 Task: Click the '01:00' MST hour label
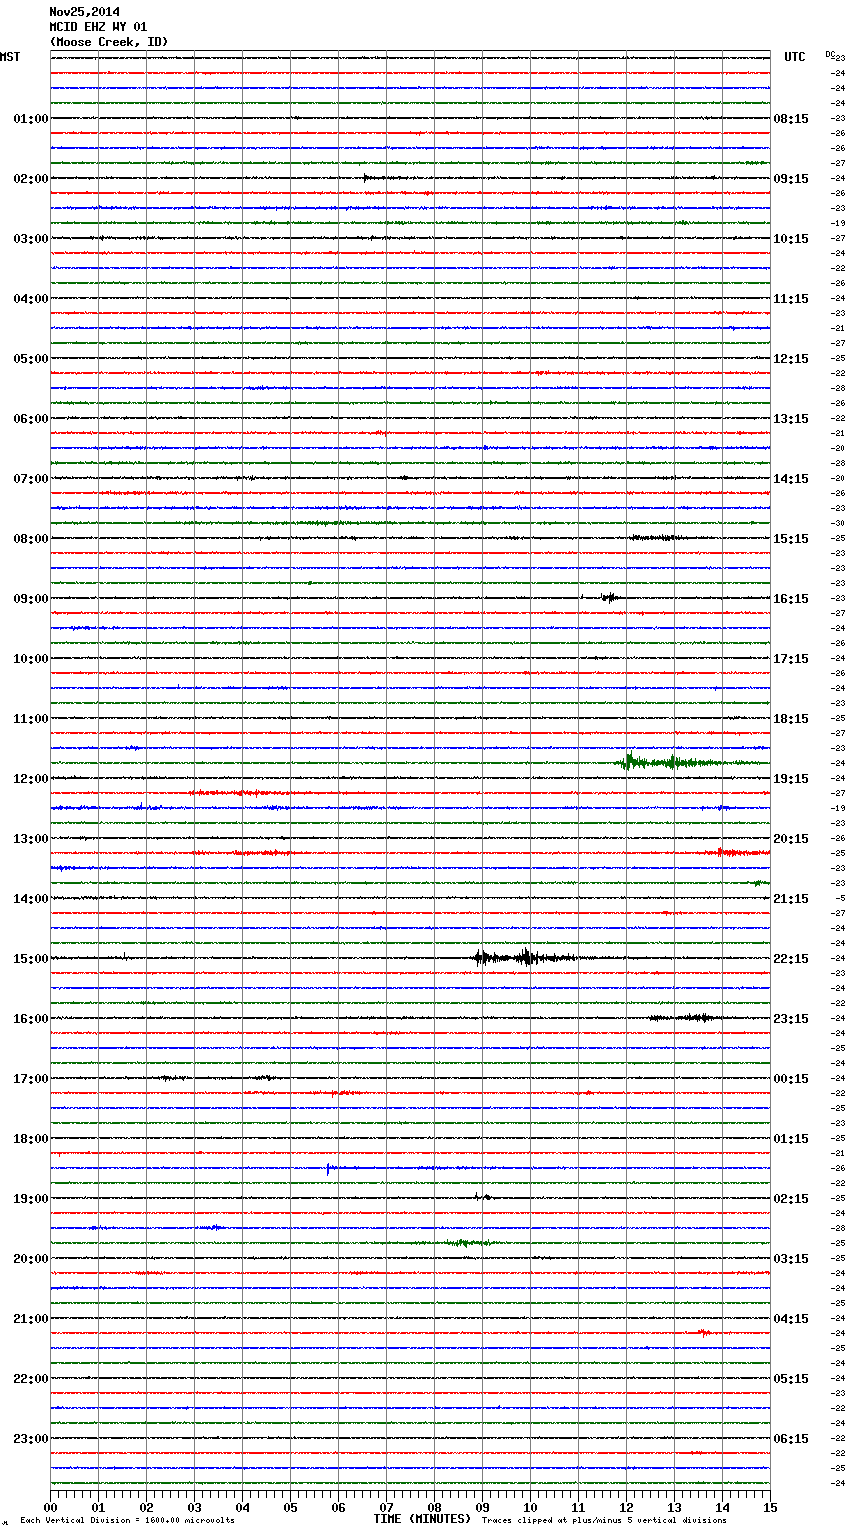click(x=31, y=119)
